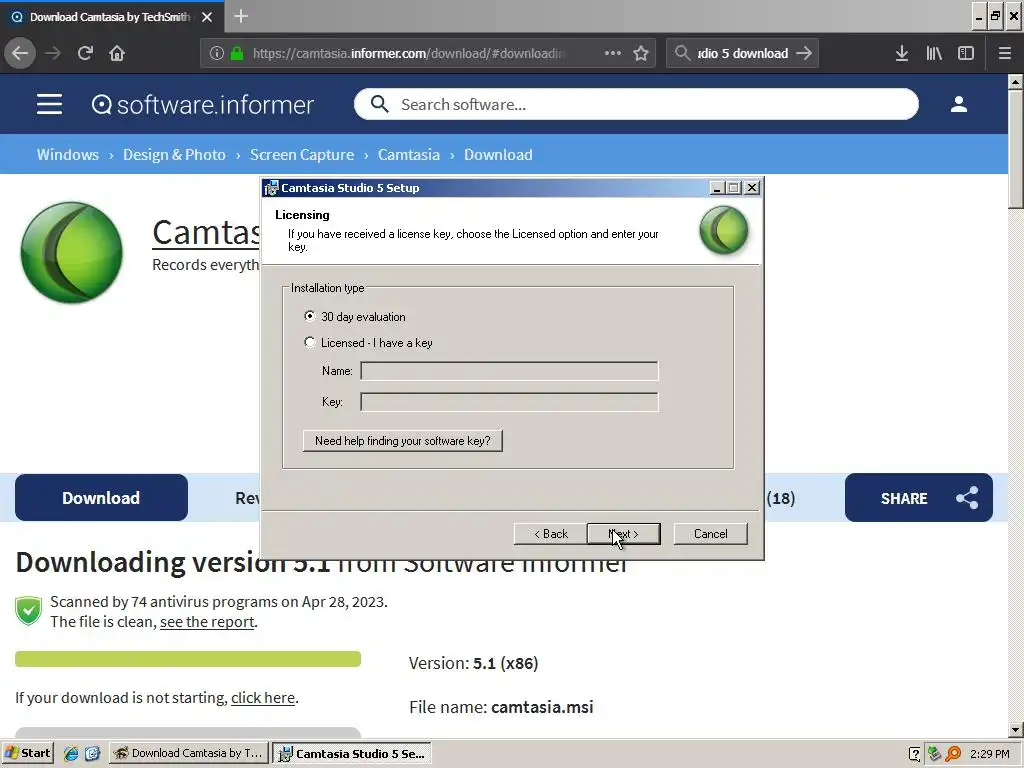Show site information icon in address bar
Screen dimensions: 1024x768
(217, 54)
